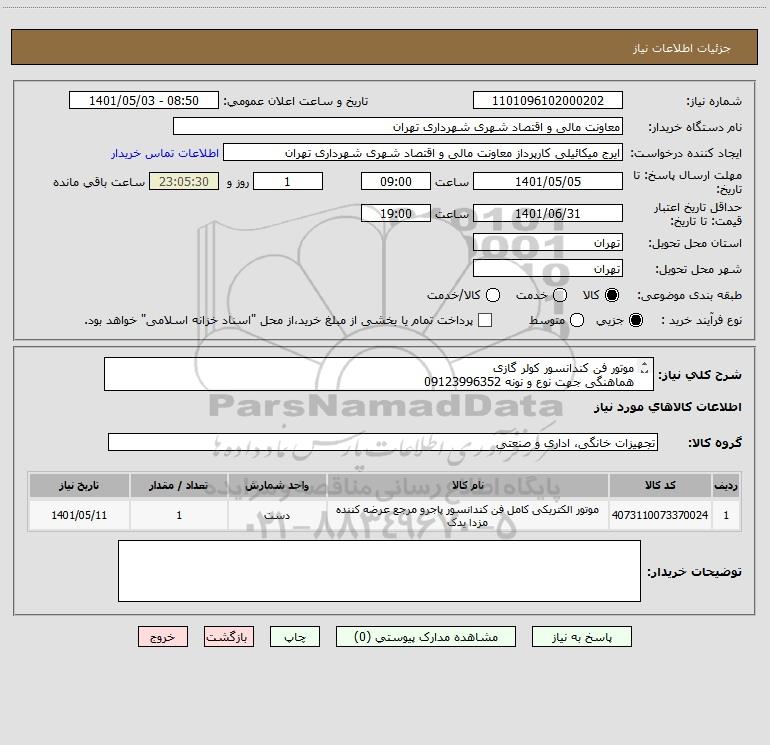Click the کد کالا column header
The width and height of the screenshot is (770, 745).
(660, 485)
